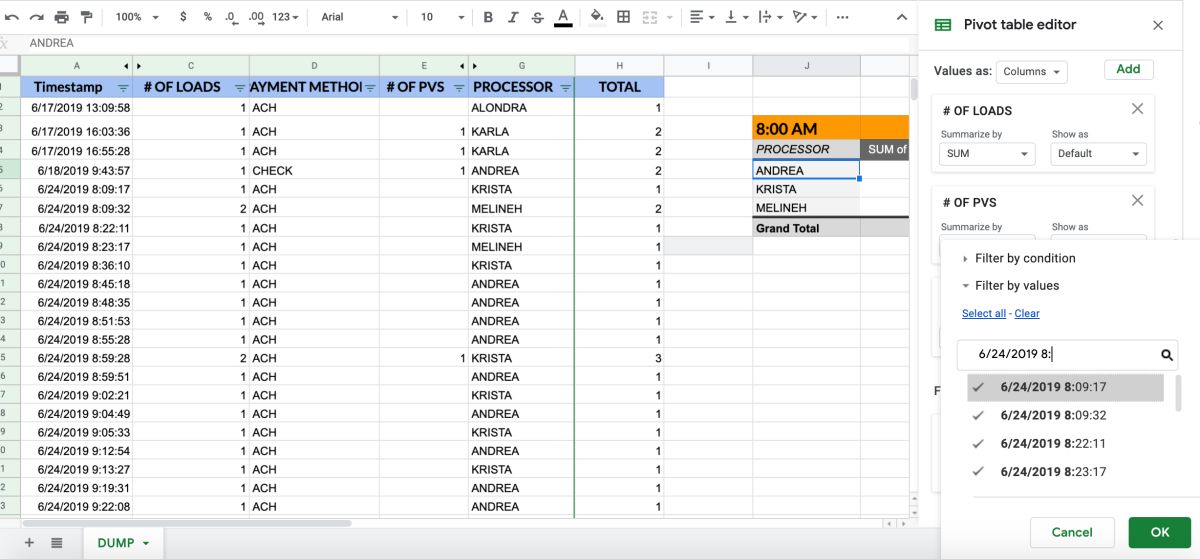Toggle strikethrough formatting
The image size is (1200, 559).
click(x=537, y=17)
